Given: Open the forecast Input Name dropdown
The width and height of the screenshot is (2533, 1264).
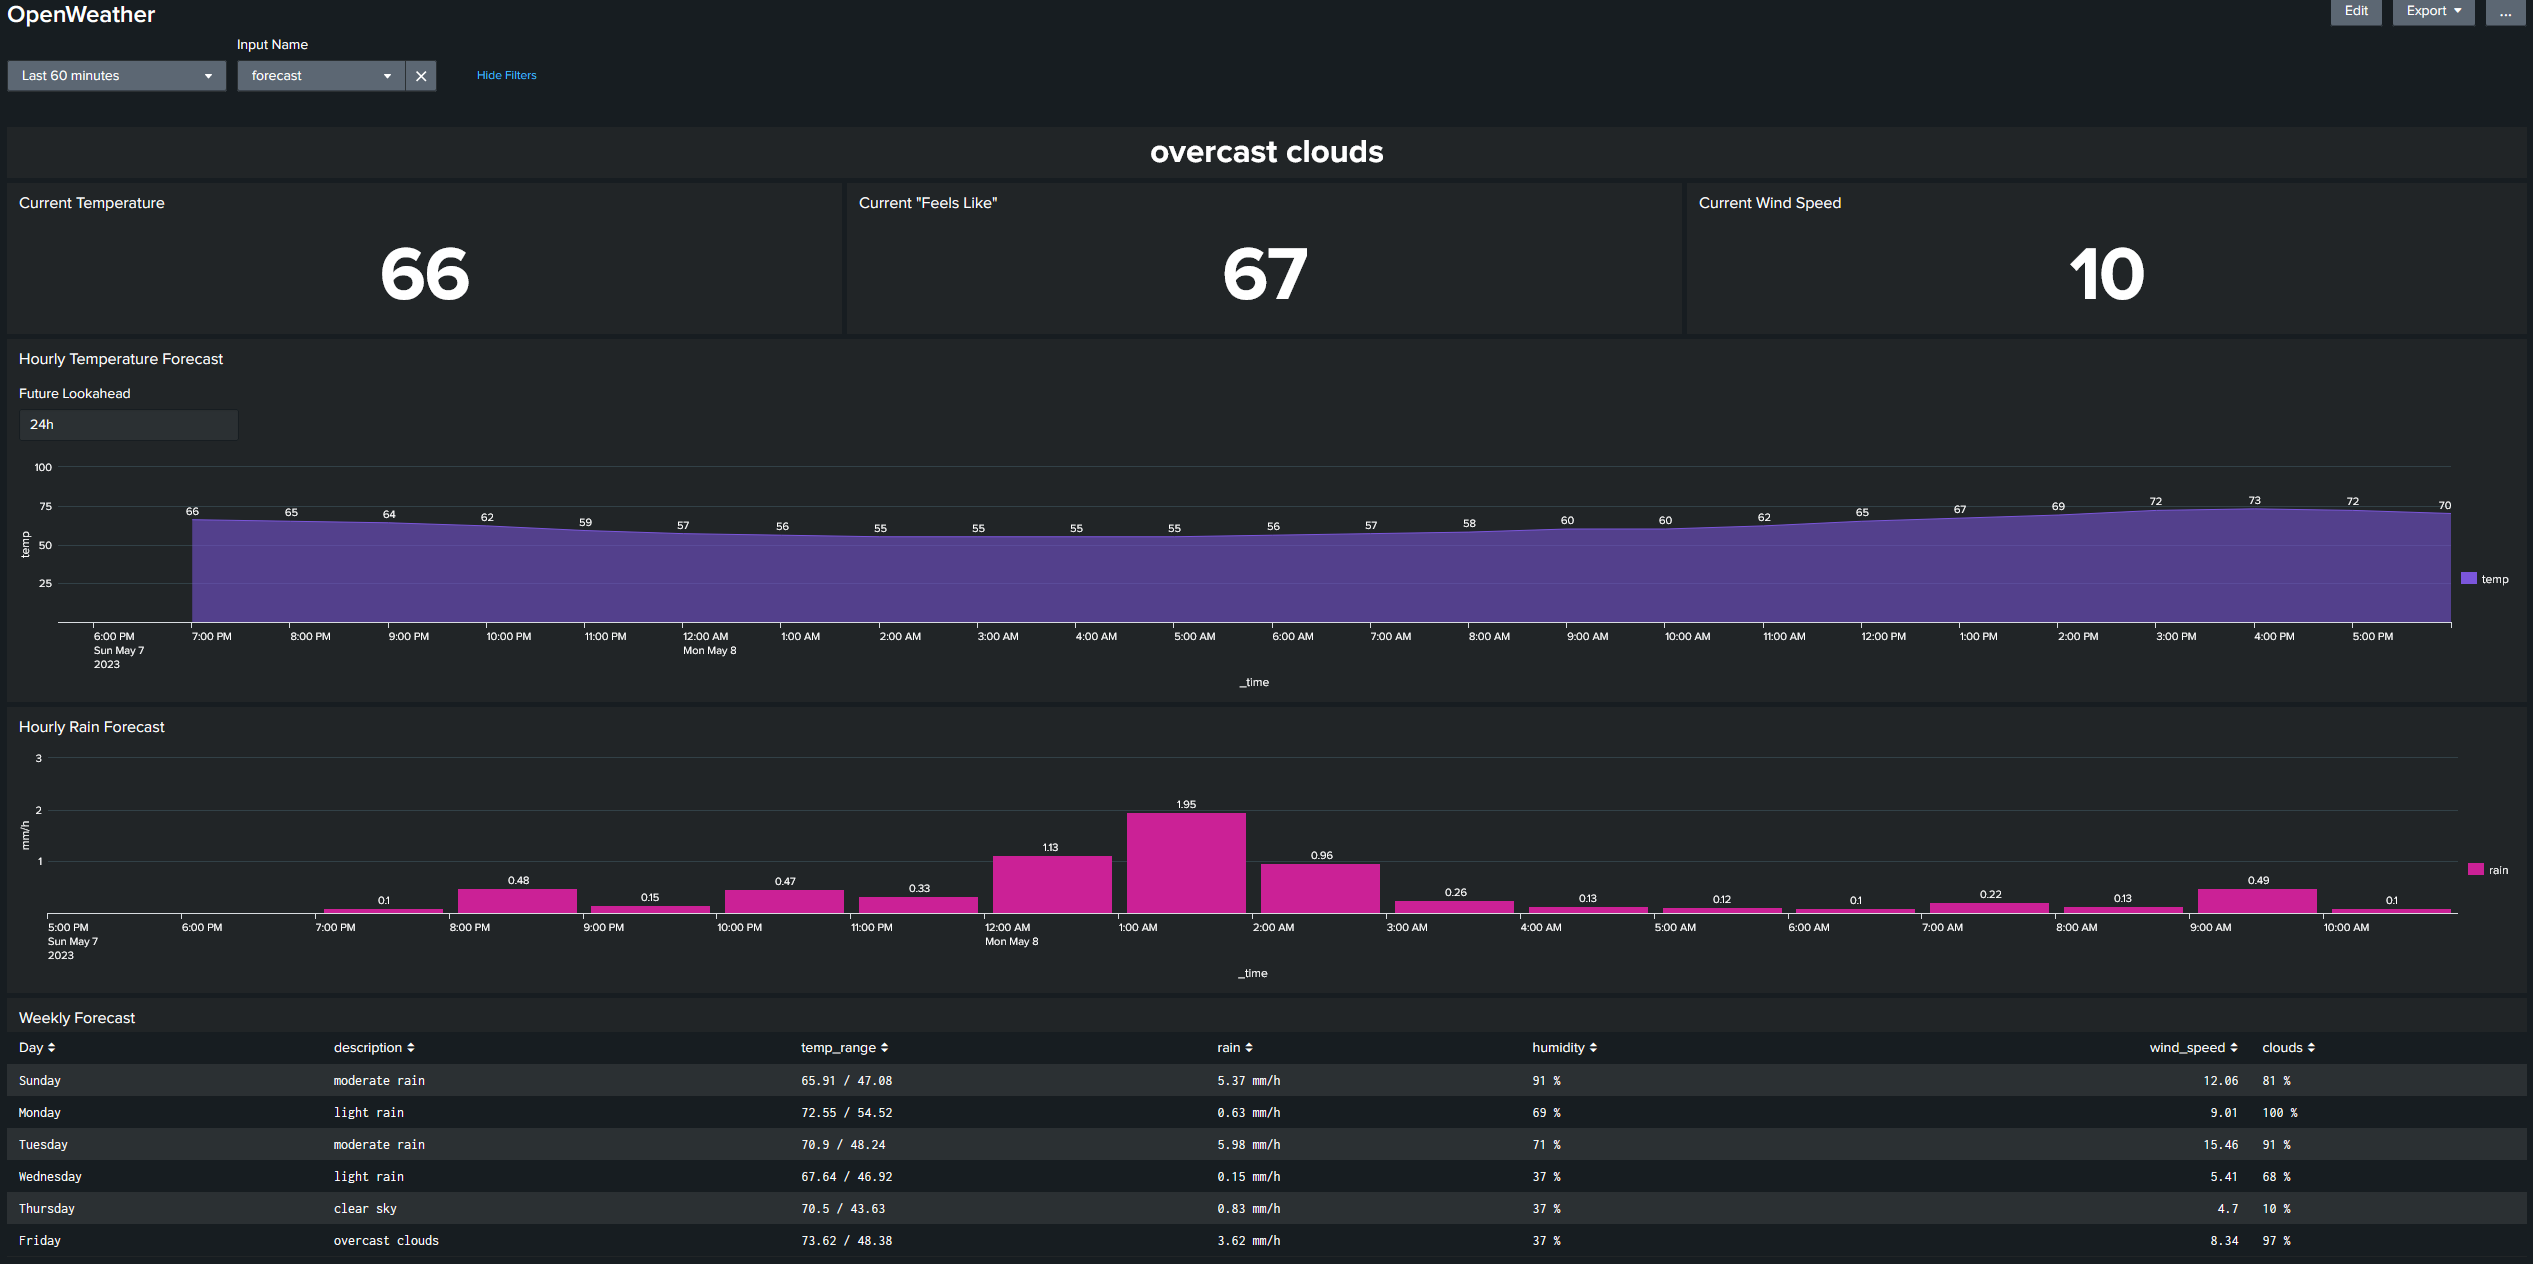Looking at the screenshot, I should point(320,75).
